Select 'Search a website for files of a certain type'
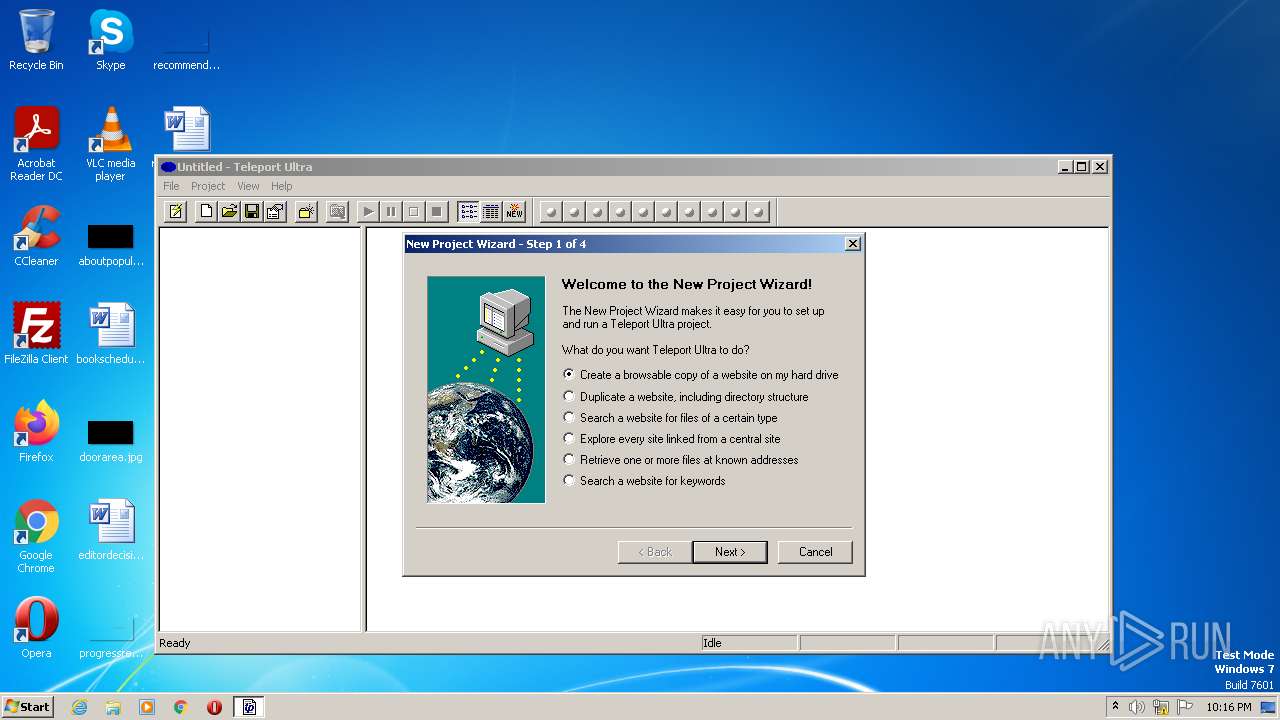 point(670,418)
